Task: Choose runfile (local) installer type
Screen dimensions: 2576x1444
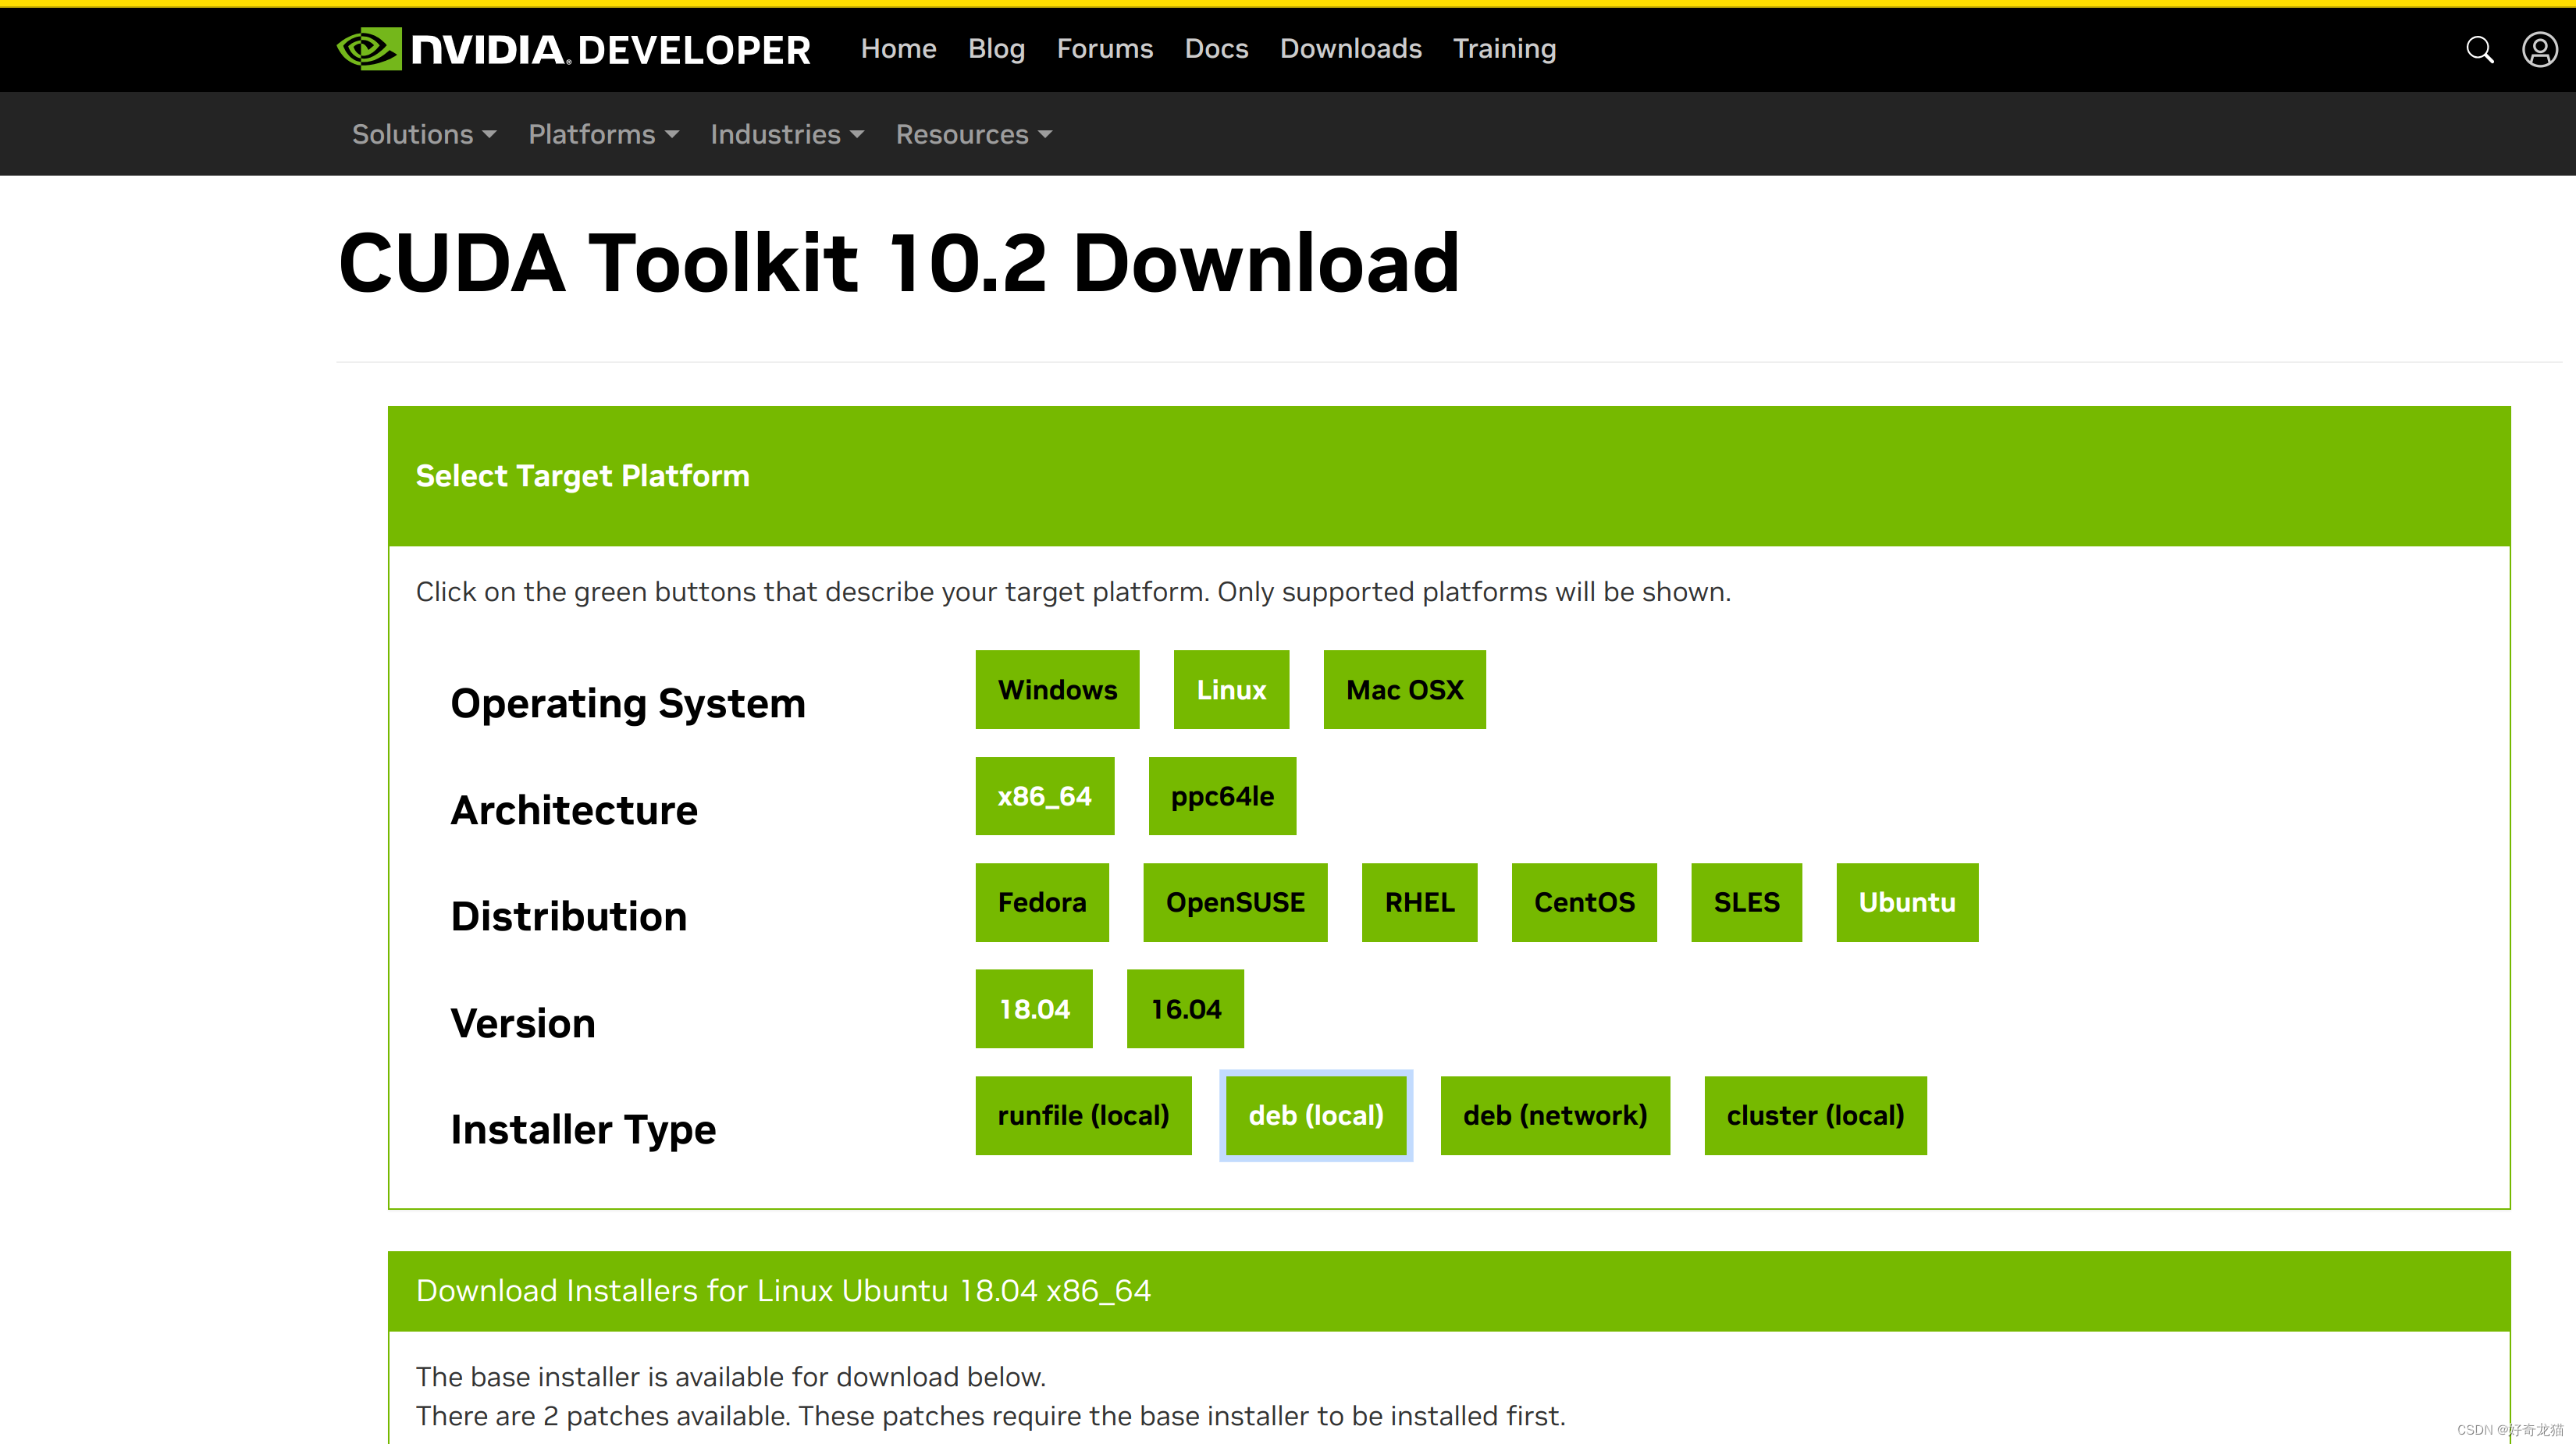Action: point(1083,1115)
